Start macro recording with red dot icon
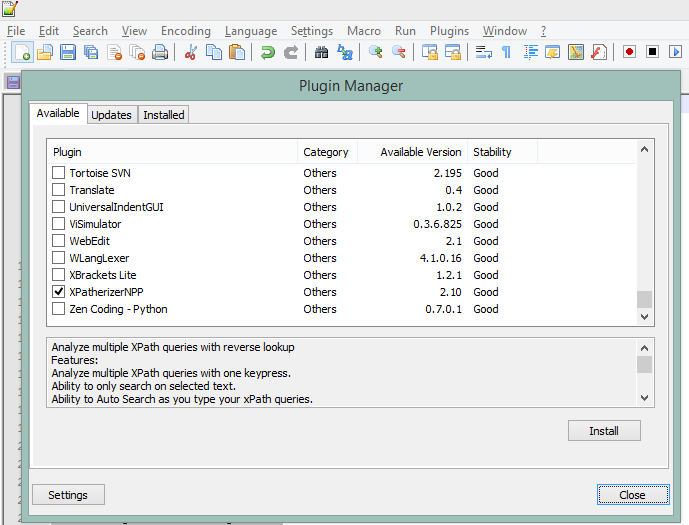 pyautogui.click(x=629, y=52)
